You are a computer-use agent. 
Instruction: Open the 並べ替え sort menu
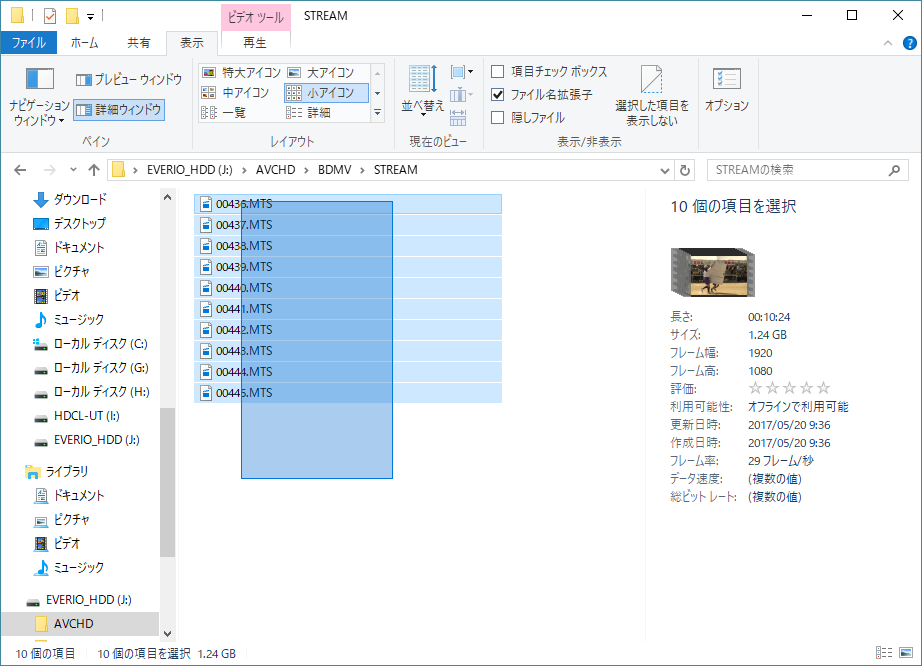pos(423,90)
